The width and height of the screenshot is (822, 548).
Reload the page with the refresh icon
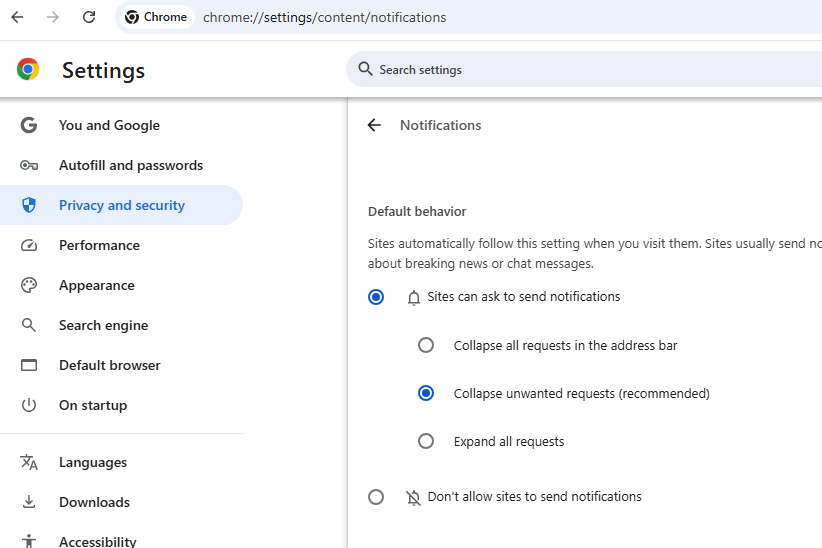[x=89, y=17]
